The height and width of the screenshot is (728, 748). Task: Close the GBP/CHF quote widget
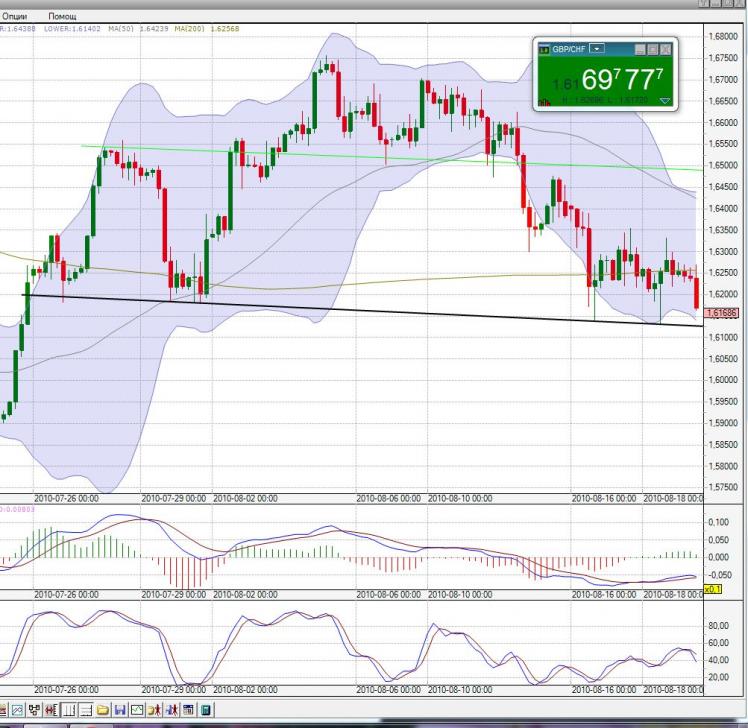click(665, 49)
